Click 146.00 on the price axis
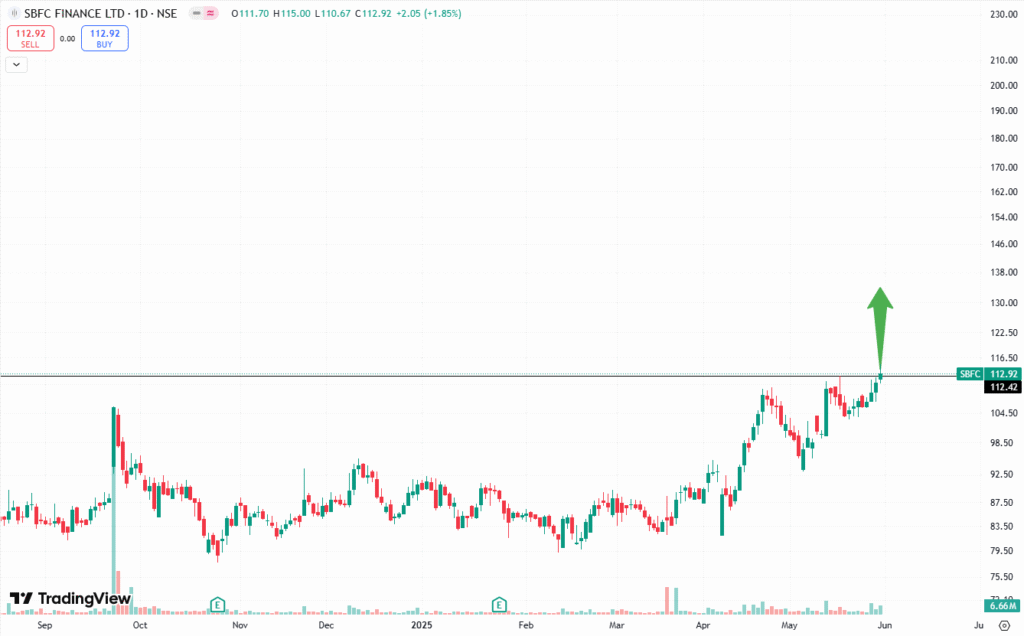 (x=1004, y=244)
